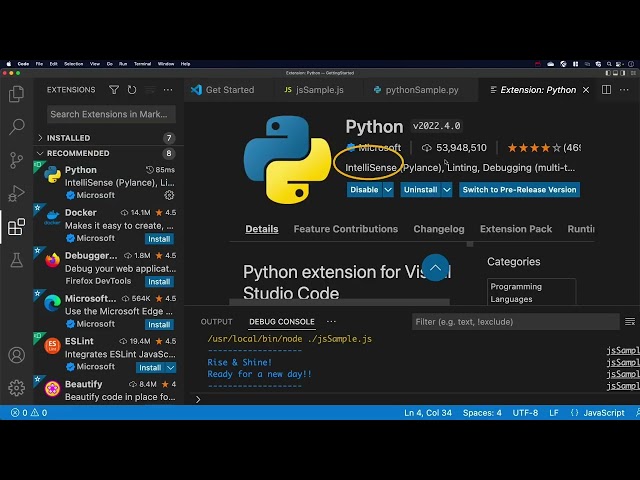
Task: Change encoding via UTF-8
Action: (x=525, y=413)
